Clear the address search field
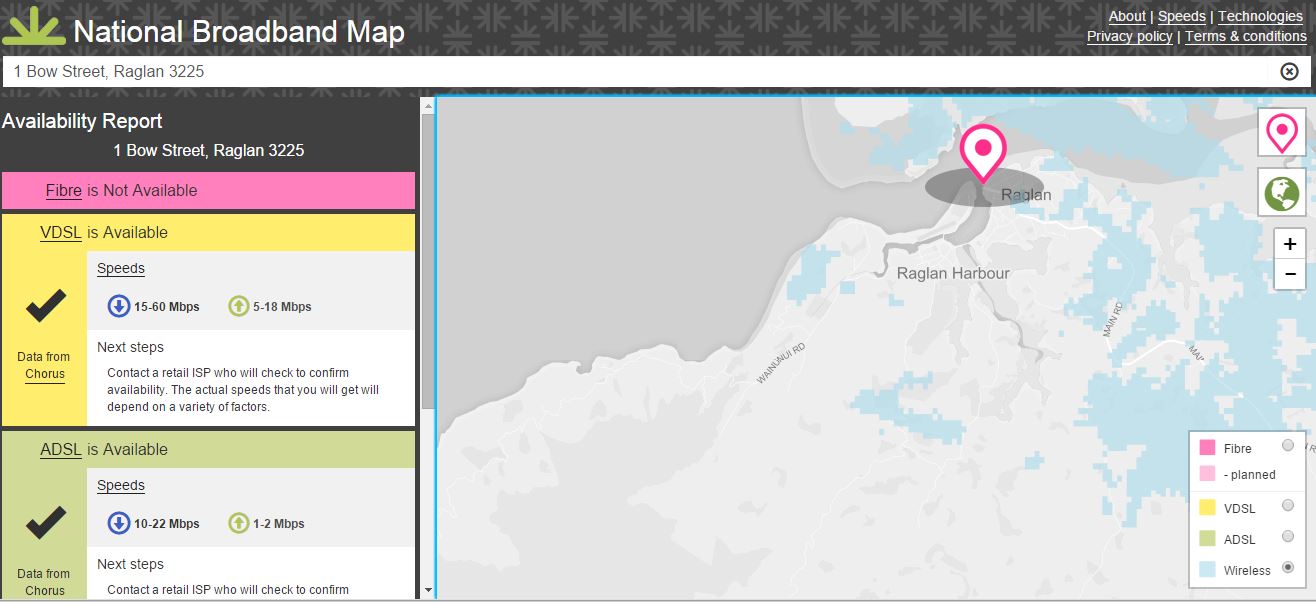This screenshot has height=602, width=1316. point(1289,71)
